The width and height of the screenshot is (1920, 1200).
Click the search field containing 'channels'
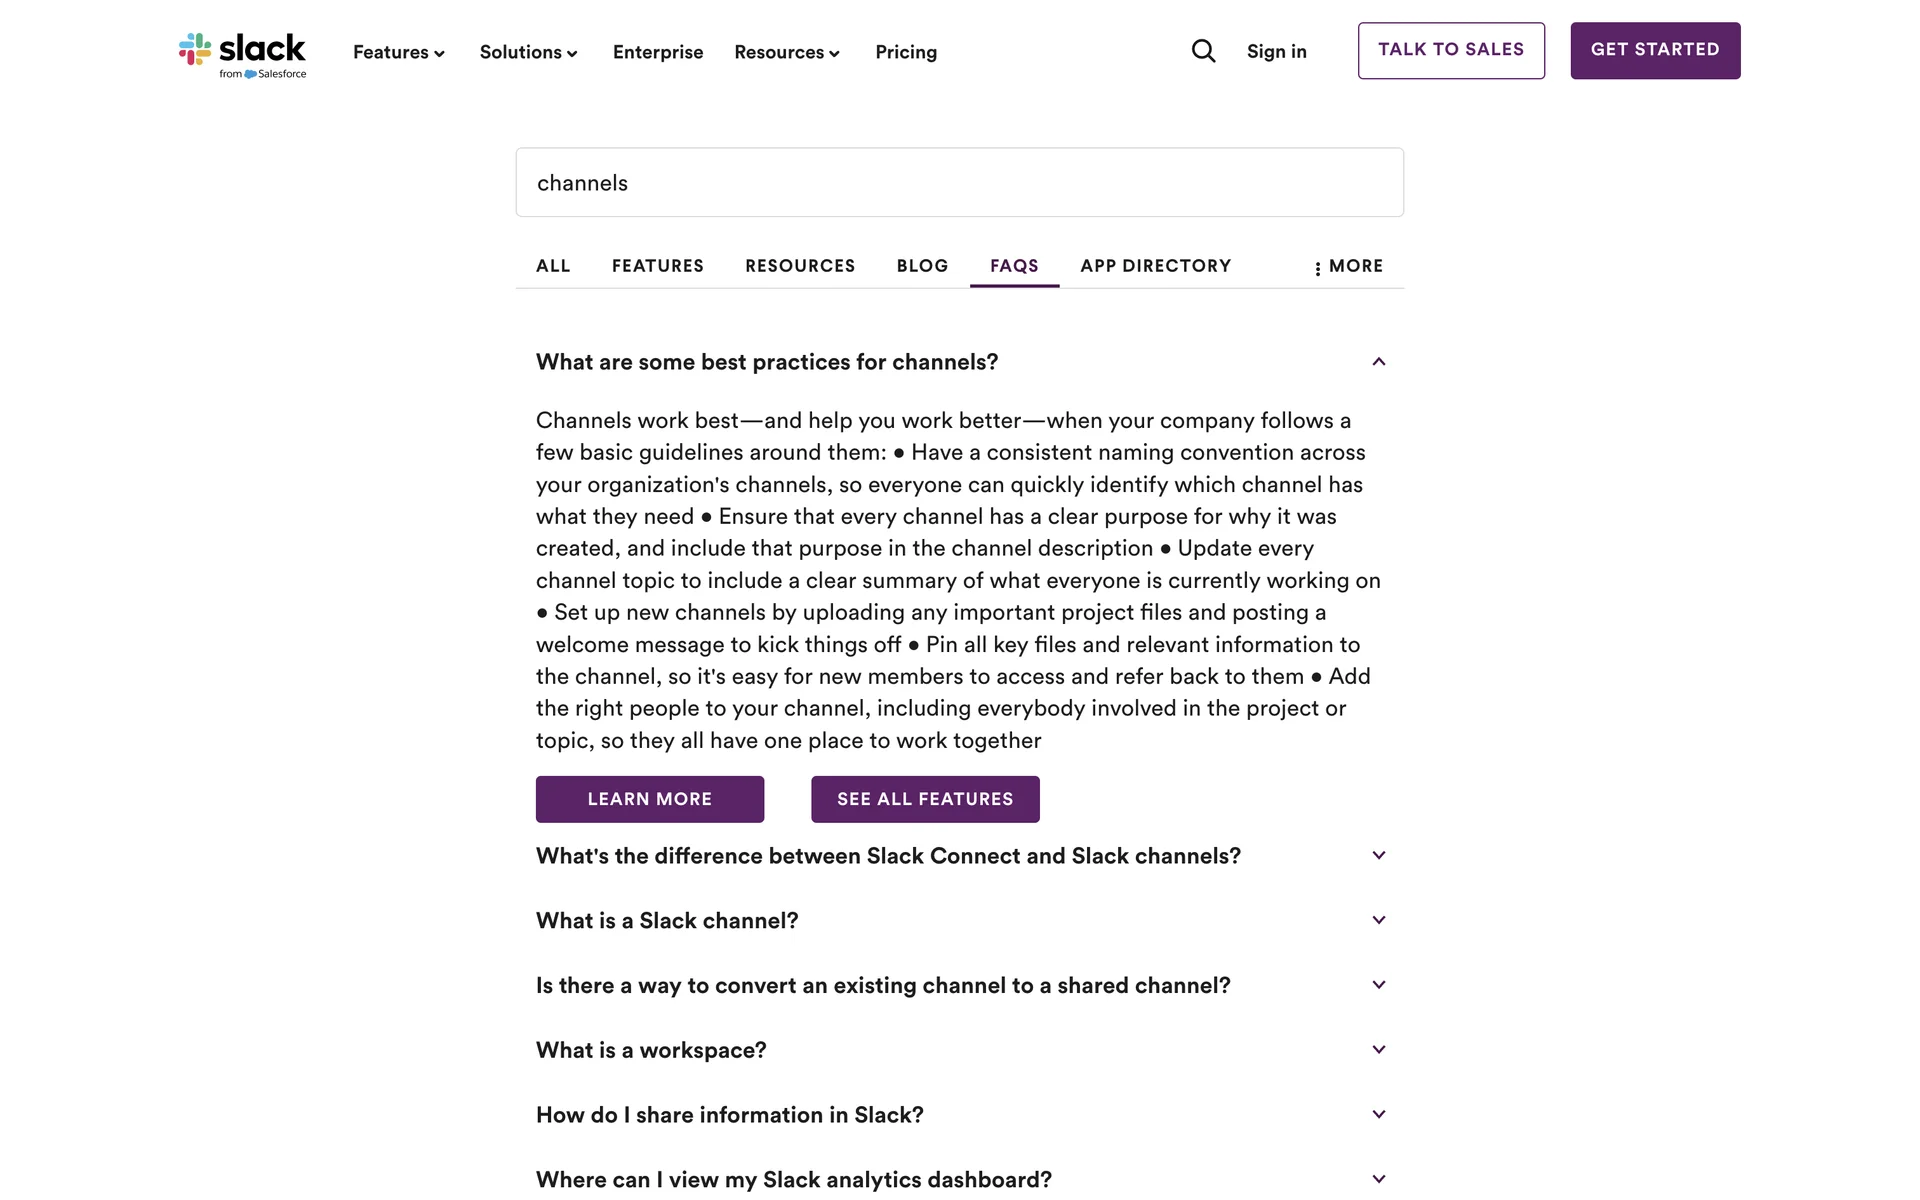coord(959,183)
